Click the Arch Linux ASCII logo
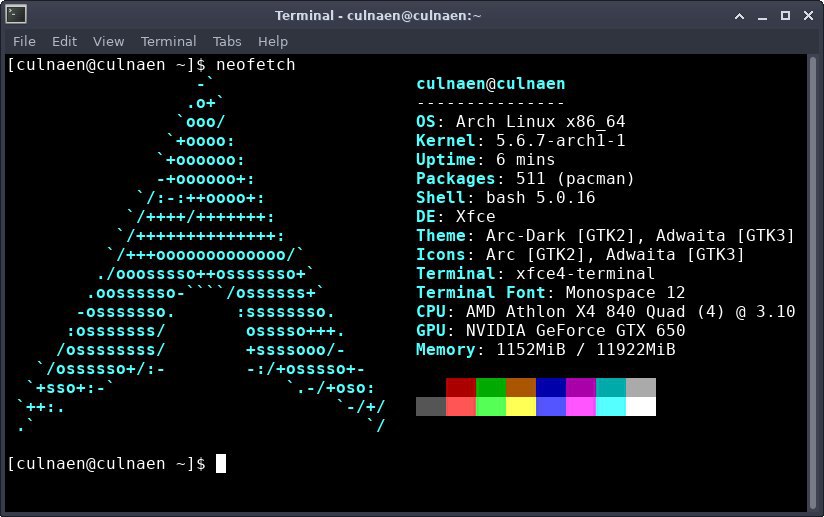824x517 pixels. pyautogui.click(x=201, y=255)
